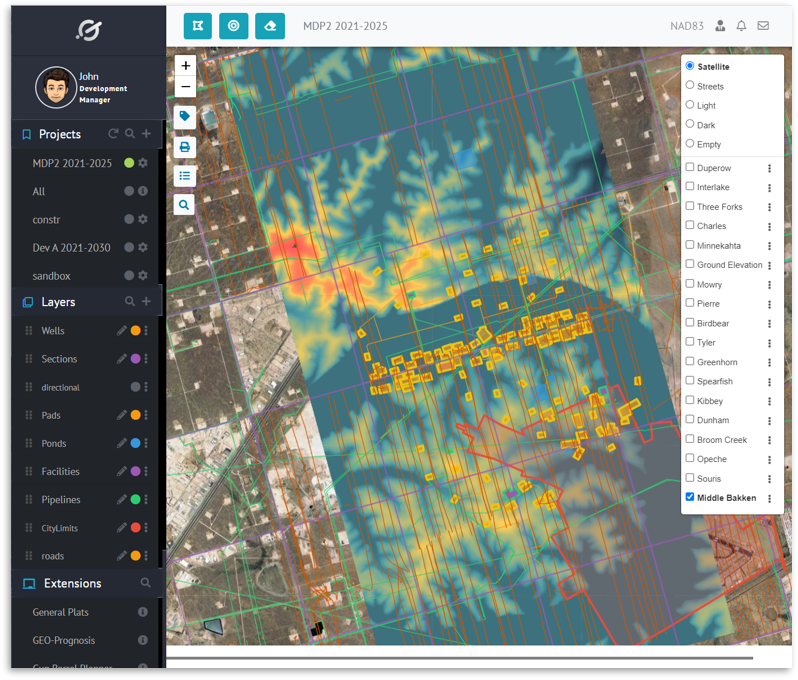The height and width of the screenshot is (680, 798).
Task: Enable the Greenhorn overlay checkbox
Action: (690, 361)
